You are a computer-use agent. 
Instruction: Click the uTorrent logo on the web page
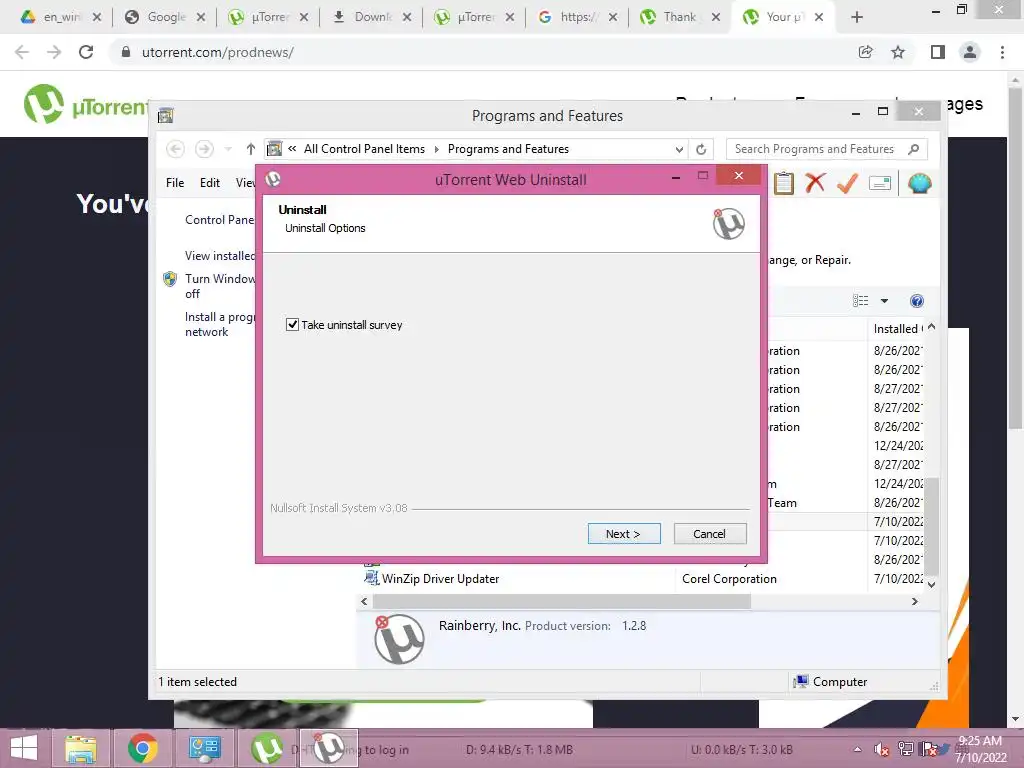point(85,104)
